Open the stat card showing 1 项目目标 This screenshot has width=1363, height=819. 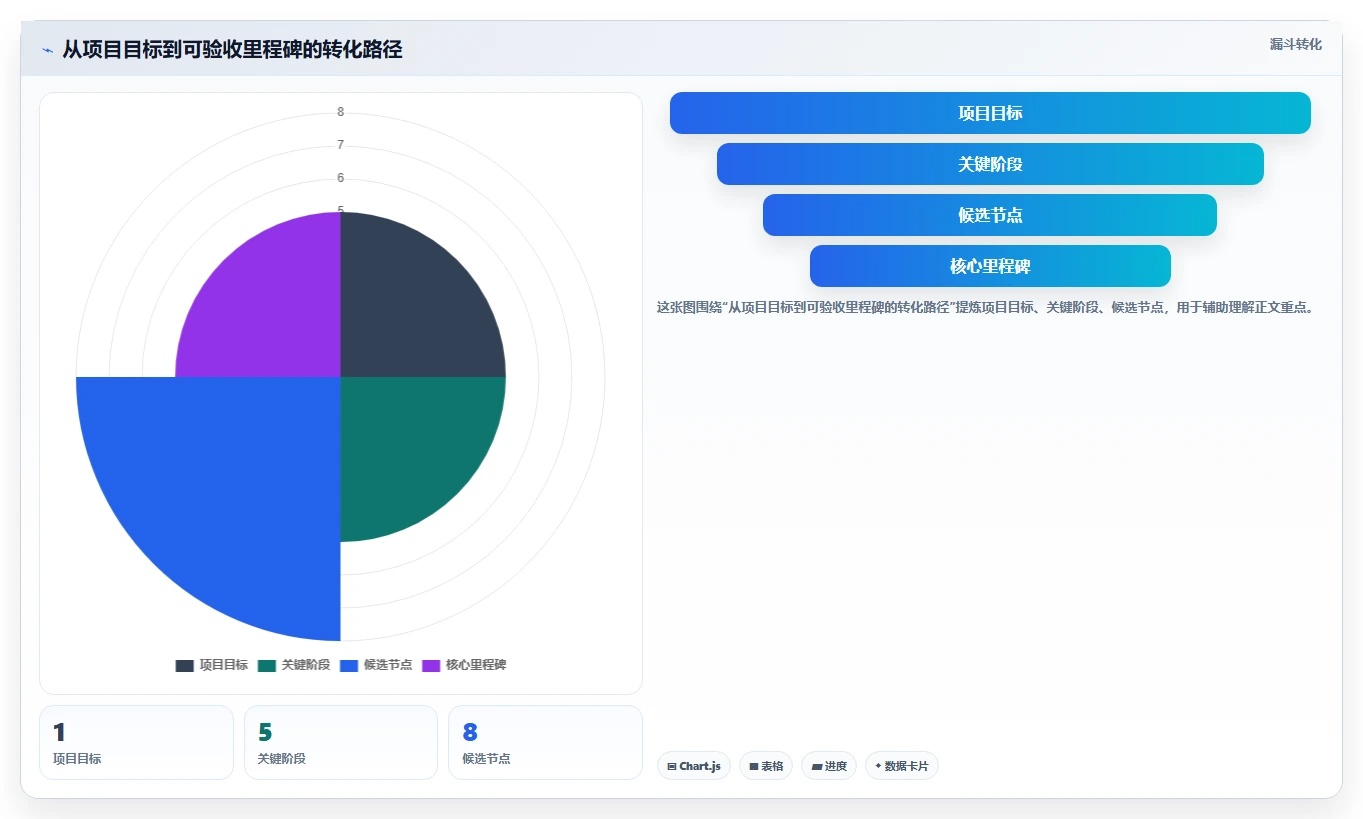coord(136,742)
